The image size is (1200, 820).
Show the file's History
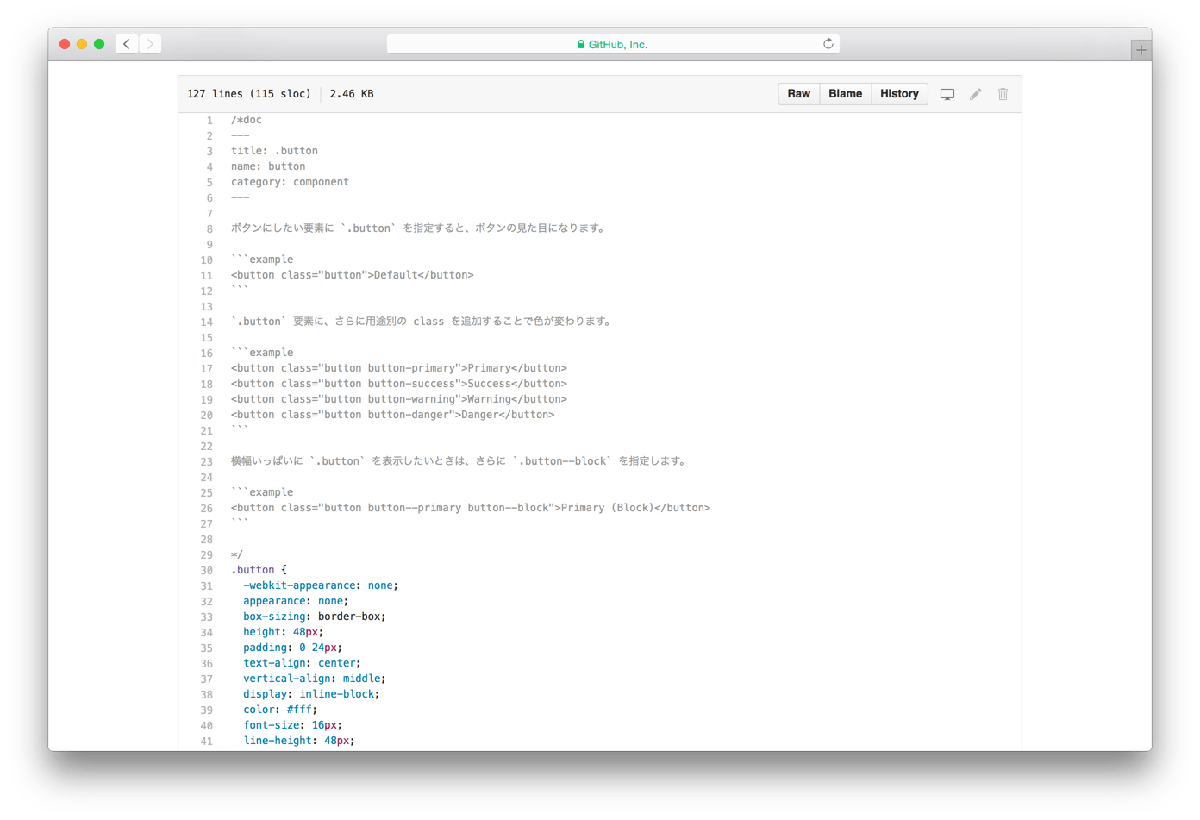click(899, 94)
